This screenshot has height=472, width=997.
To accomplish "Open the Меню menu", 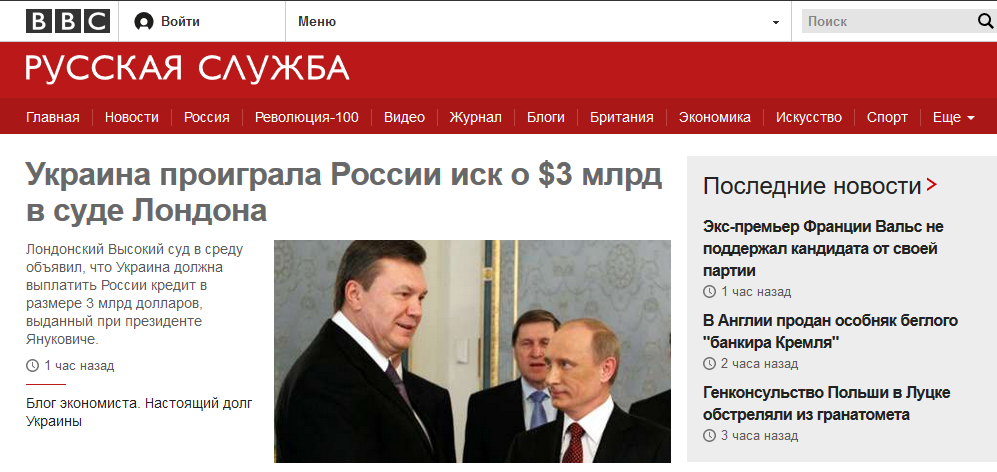I will pos(317,22).
